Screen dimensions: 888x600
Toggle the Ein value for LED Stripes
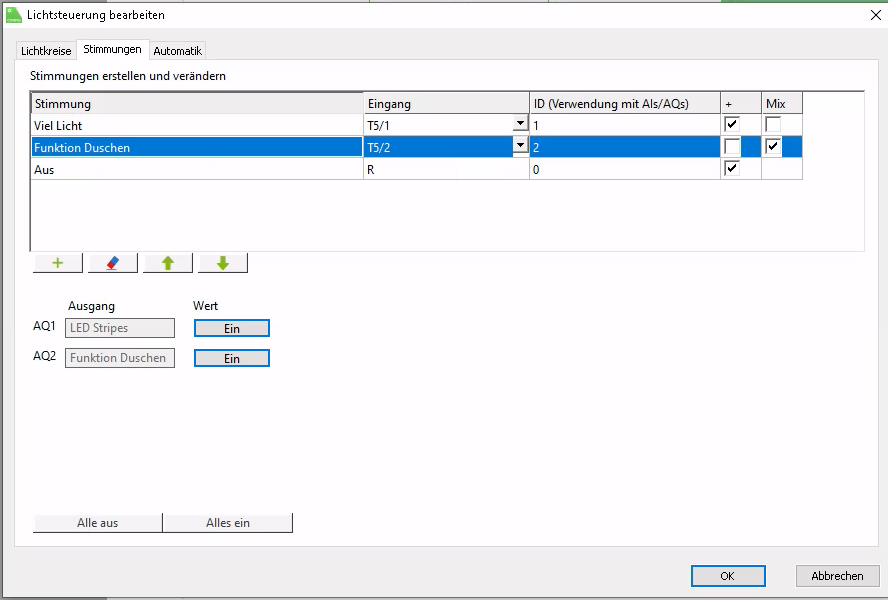pos(231,328)
